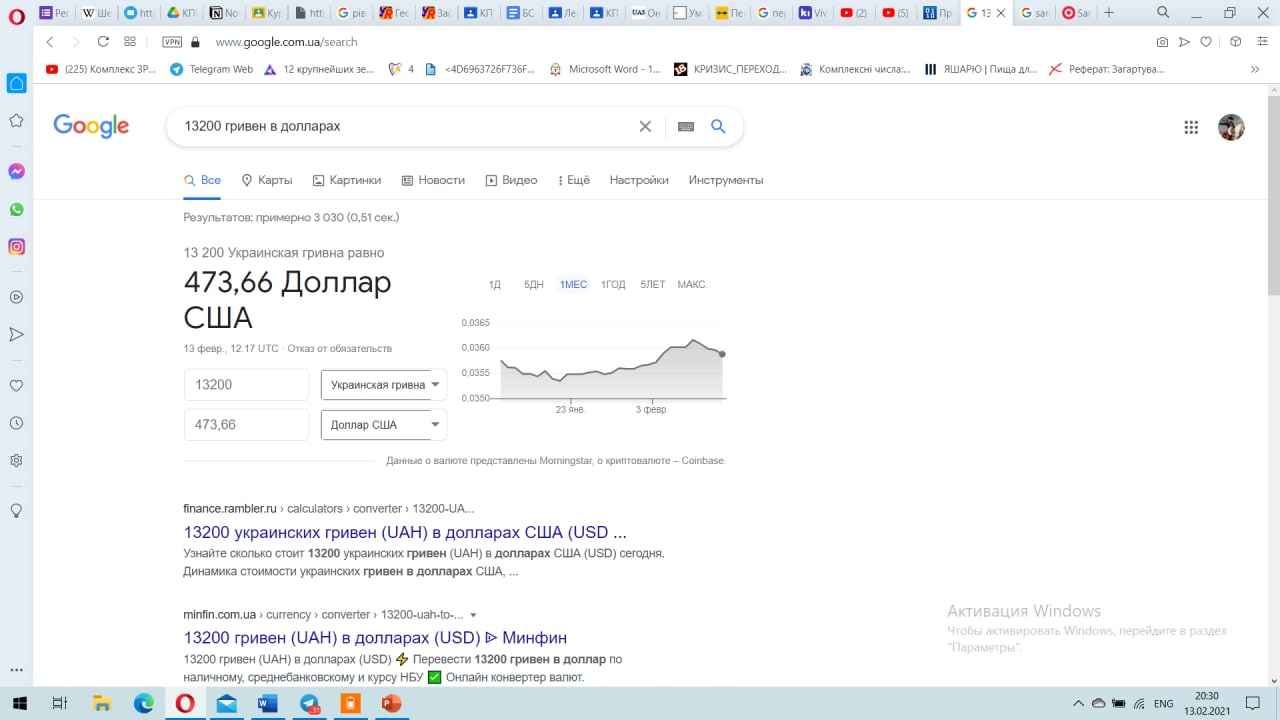The image size is (1280, 720).
Task: Open the Доллар США currency dropdown
Action: pyautogui.click(x=384, y=425)
